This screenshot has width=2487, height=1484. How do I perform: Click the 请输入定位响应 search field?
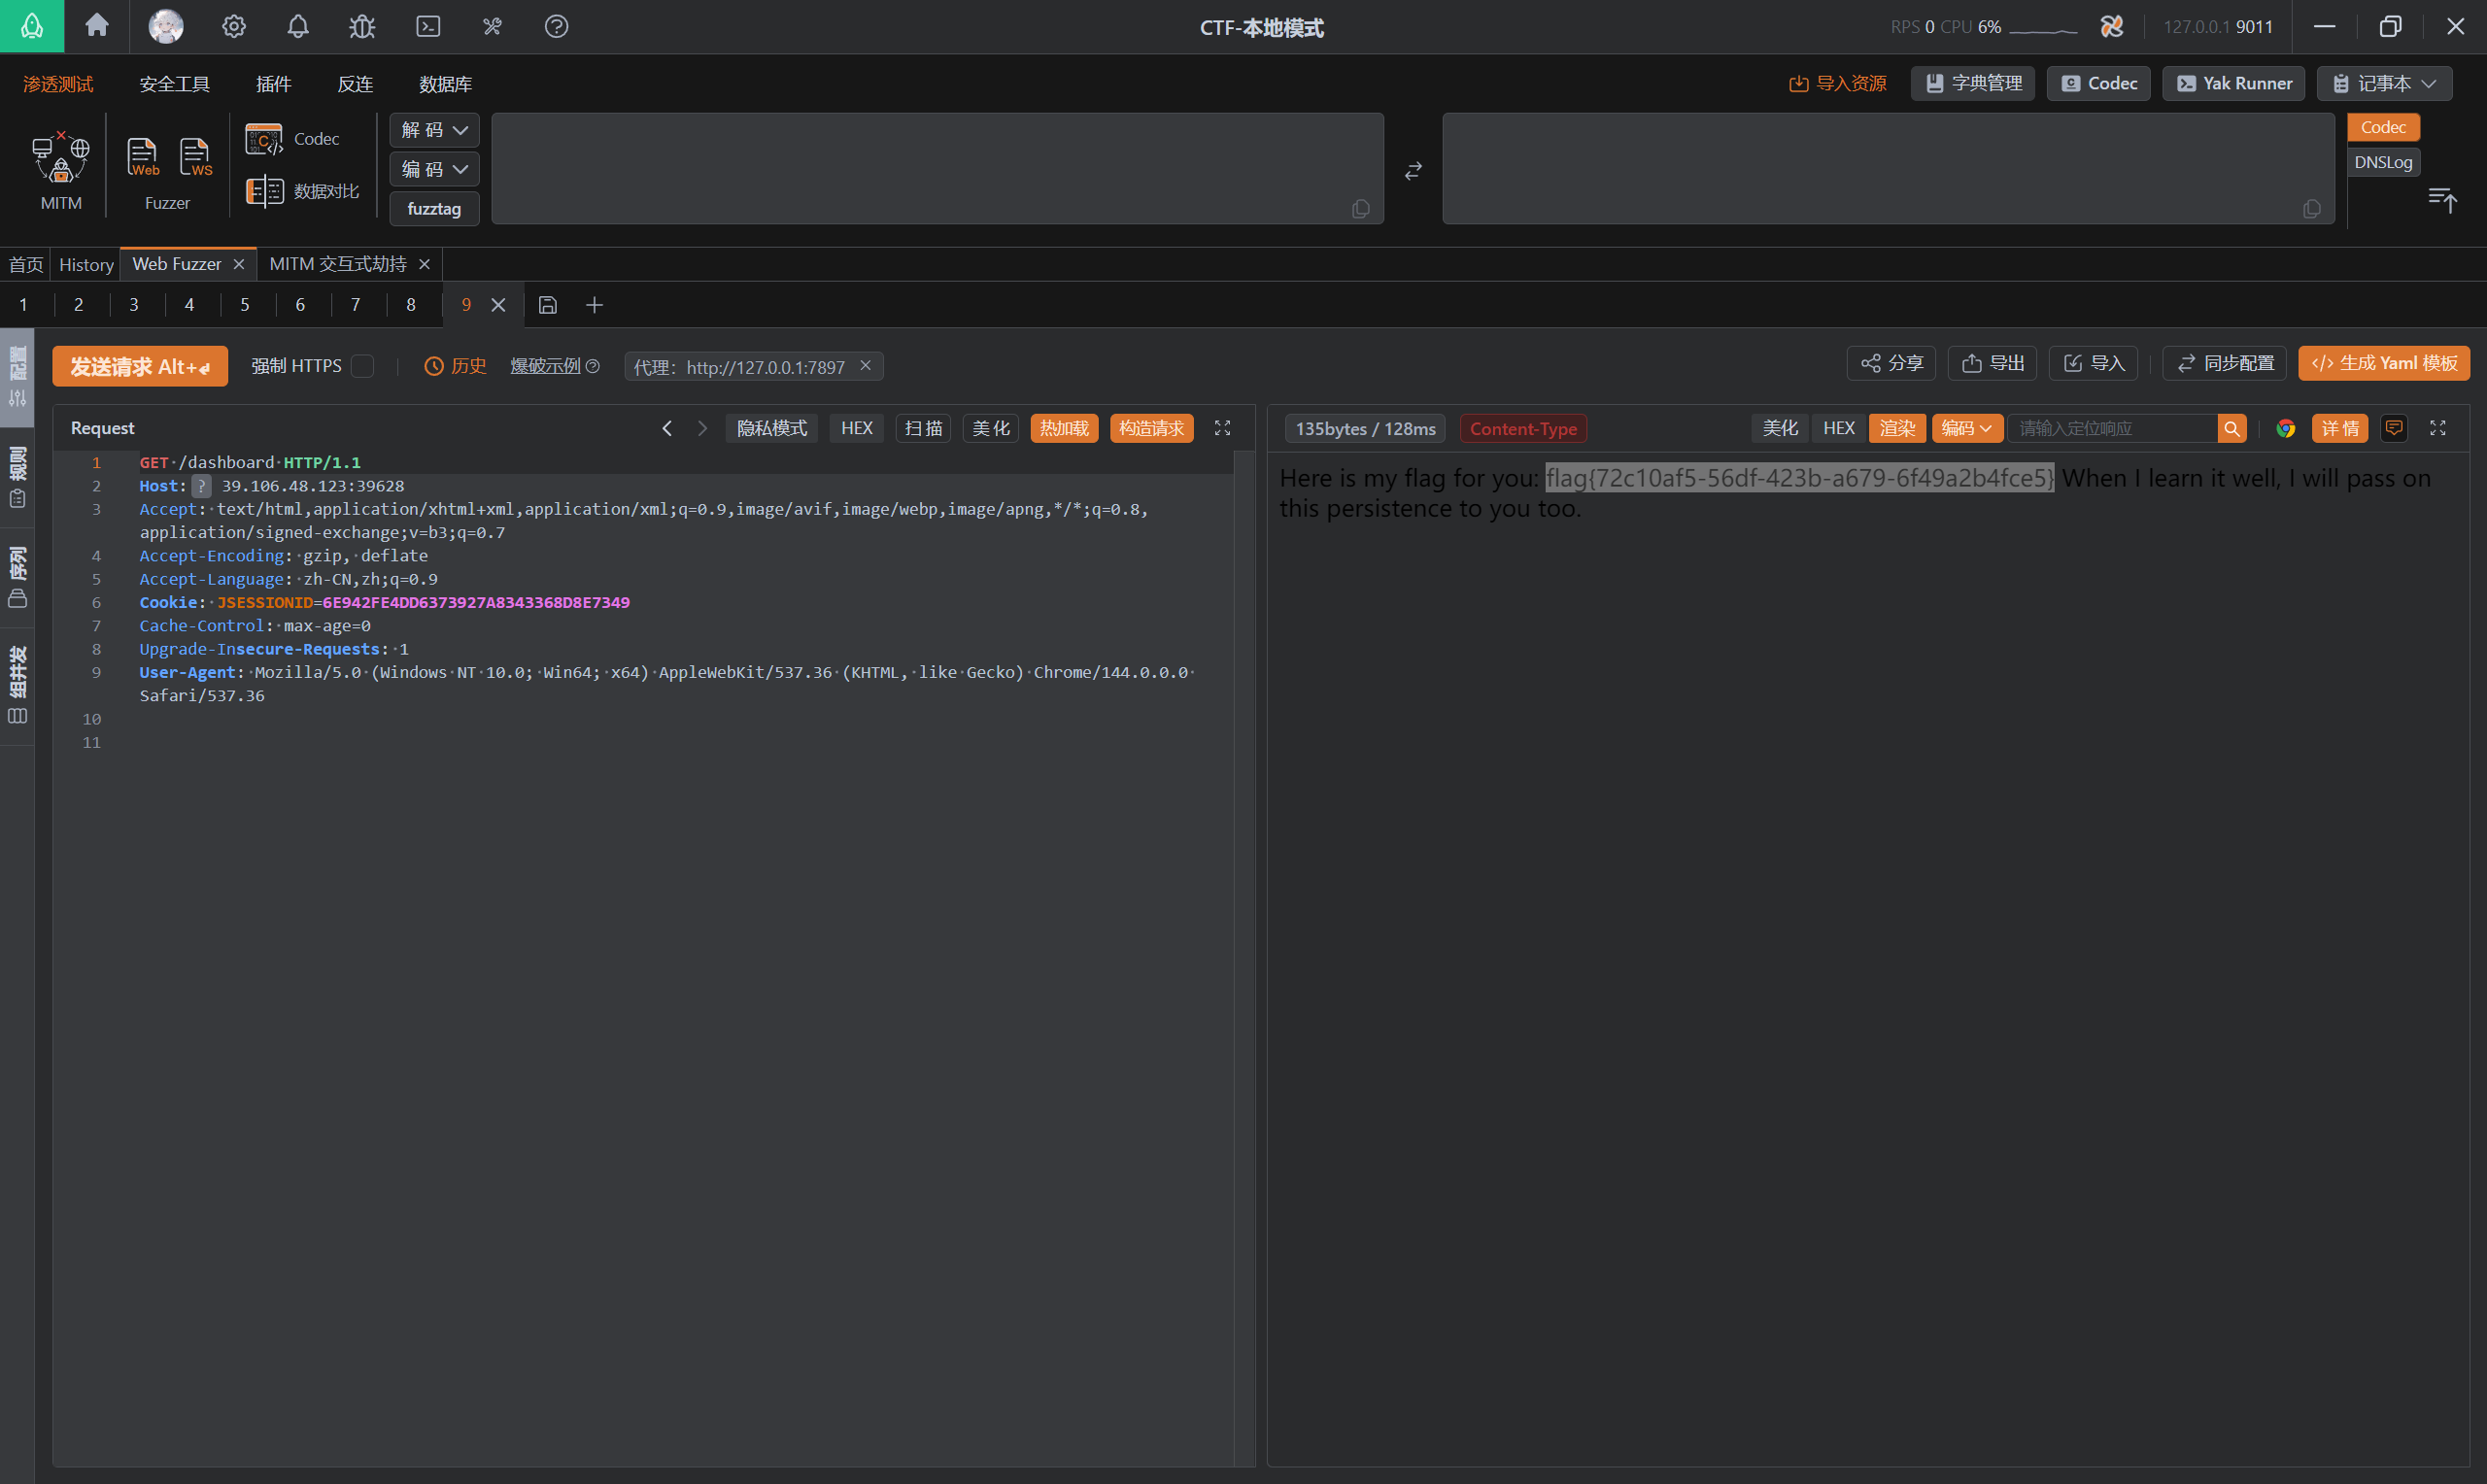(x=2112, y=429)
